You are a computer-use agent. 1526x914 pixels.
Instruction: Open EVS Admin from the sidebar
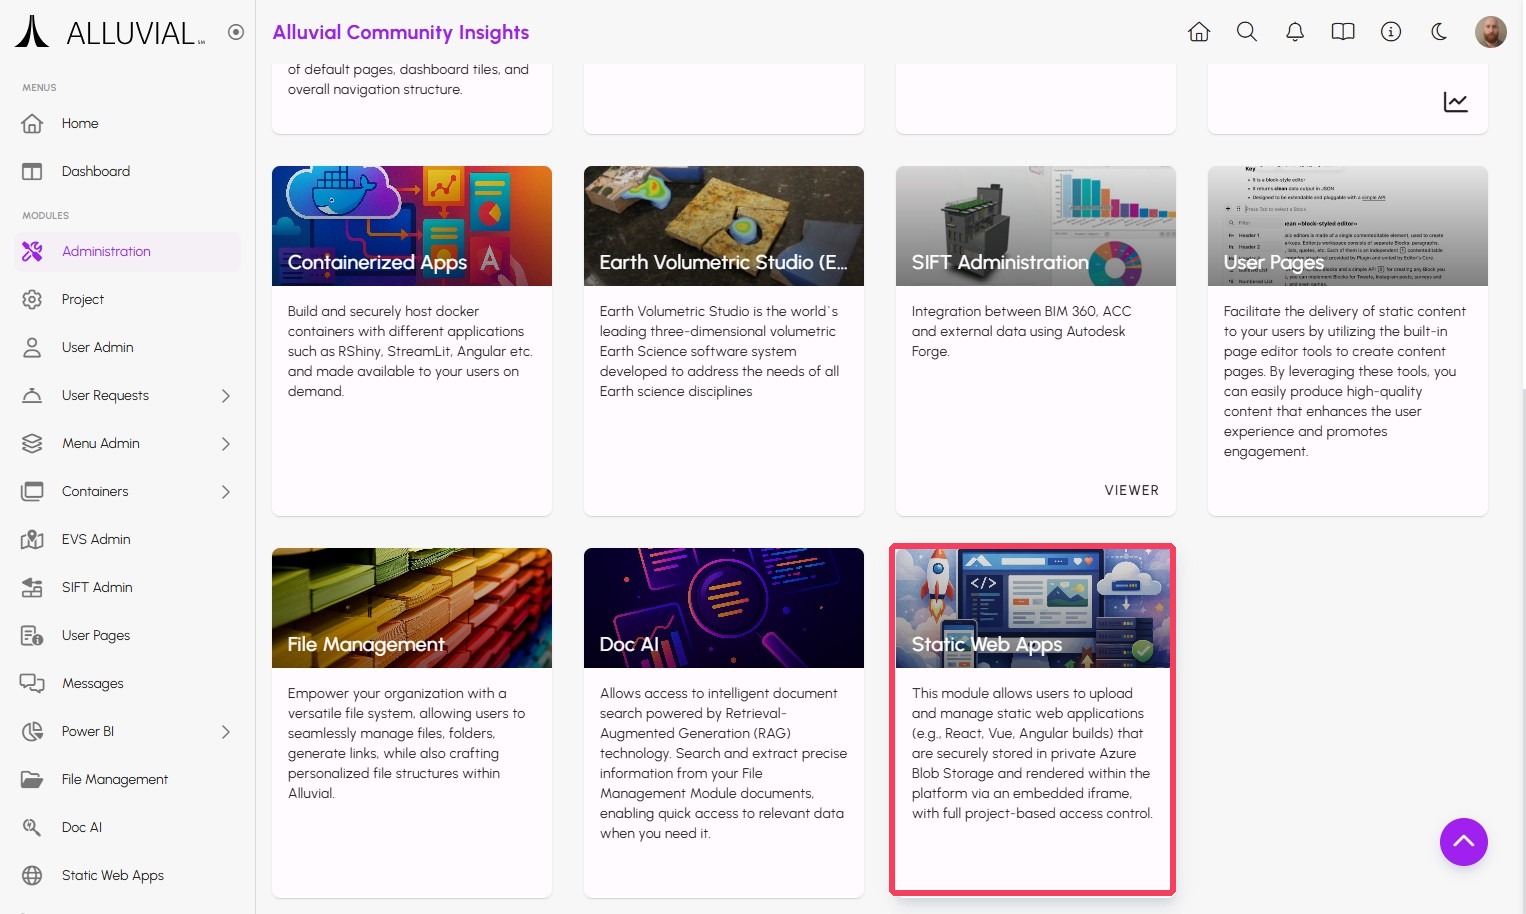(x=96, y=540)
